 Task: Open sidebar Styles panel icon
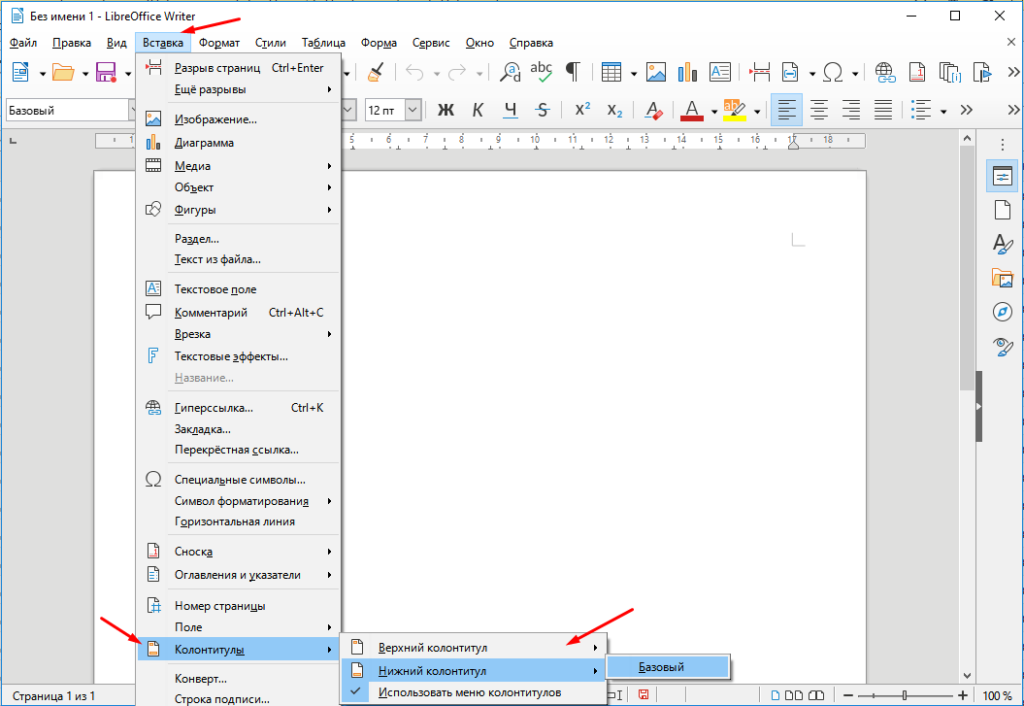pos(1002,244)
